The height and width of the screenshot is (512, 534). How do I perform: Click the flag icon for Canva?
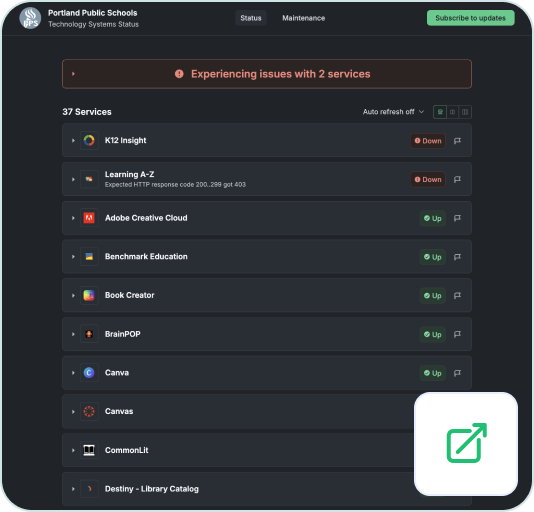(x=457, y=373)
